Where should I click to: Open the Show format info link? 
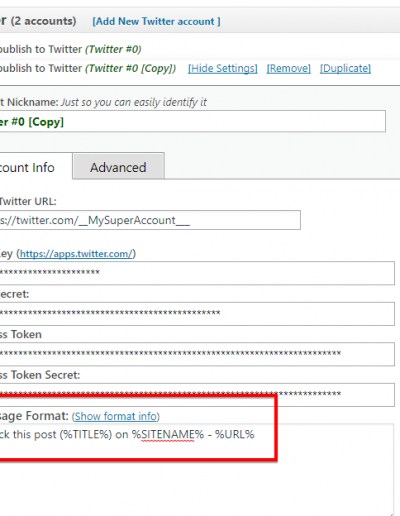pos(116,416)
